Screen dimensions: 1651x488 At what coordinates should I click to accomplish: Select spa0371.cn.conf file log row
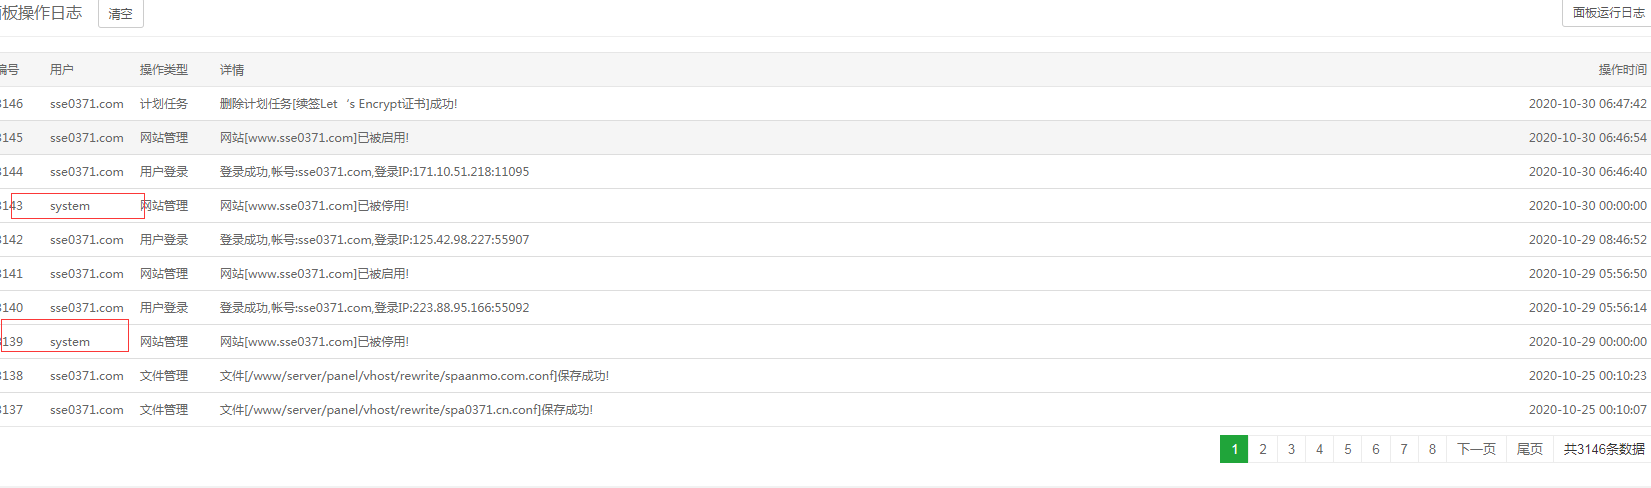(x=825, y=410)
